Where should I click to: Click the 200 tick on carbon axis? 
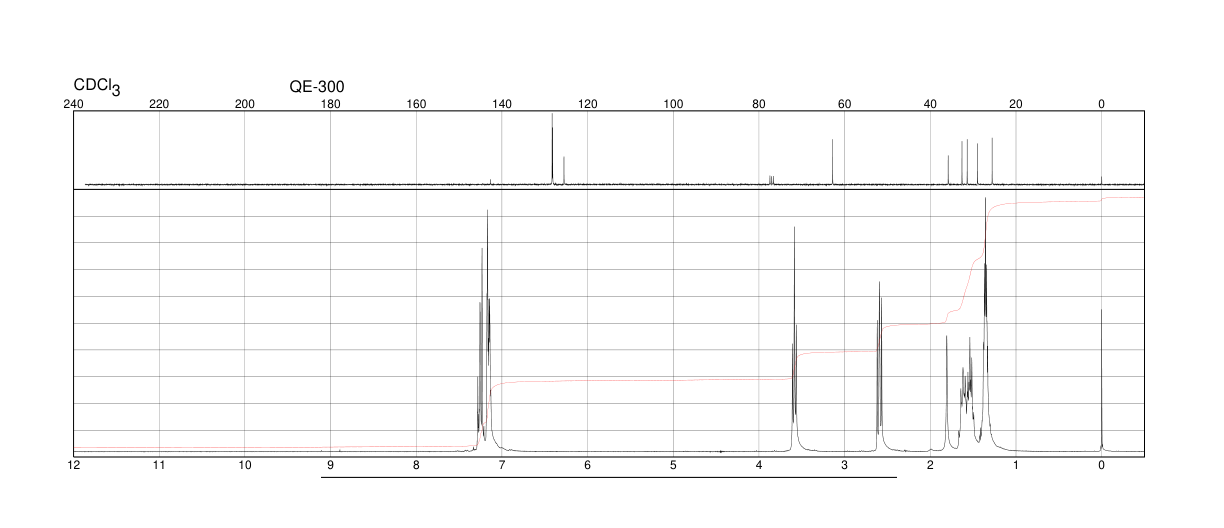click(x=245, y=105)
